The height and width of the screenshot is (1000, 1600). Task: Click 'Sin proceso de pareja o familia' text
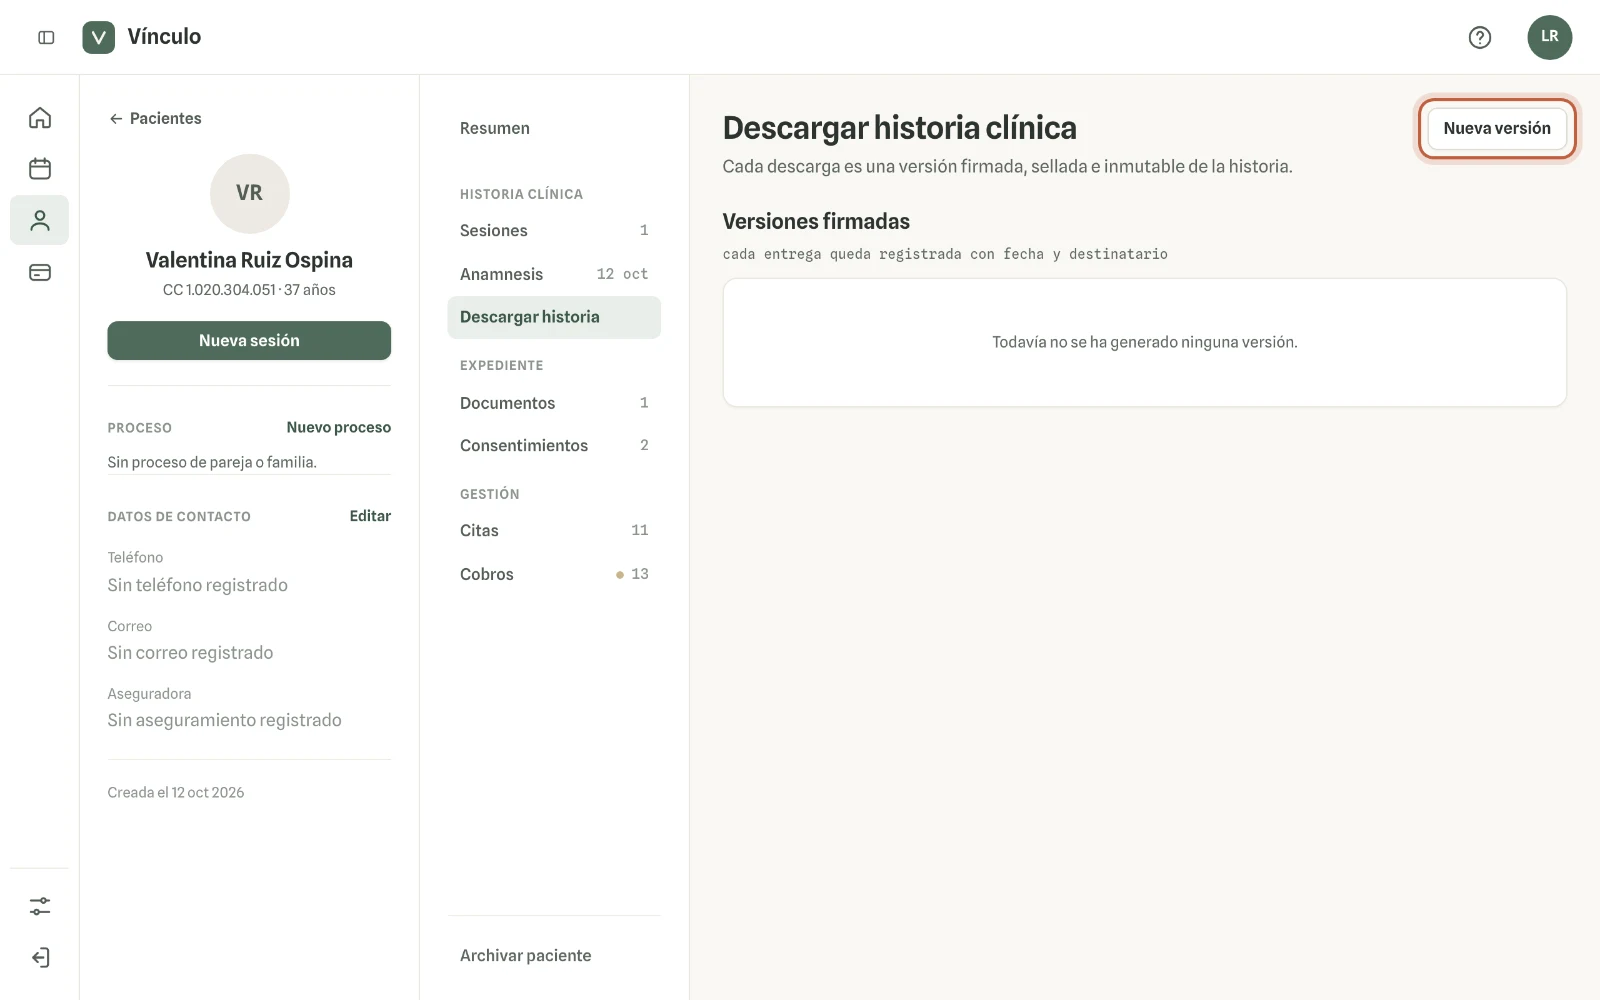point(212,462)
